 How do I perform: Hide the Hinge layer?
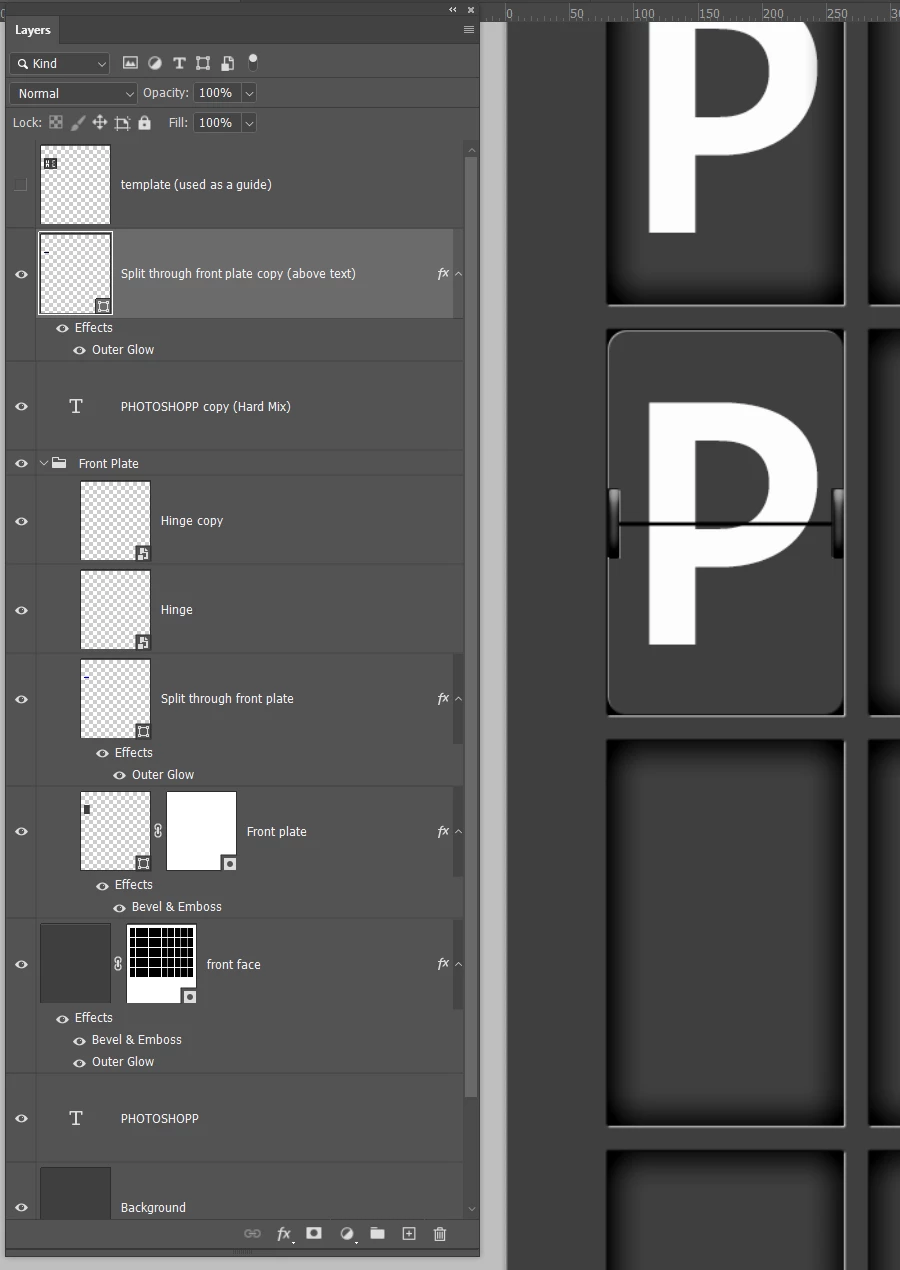[21, 610]
